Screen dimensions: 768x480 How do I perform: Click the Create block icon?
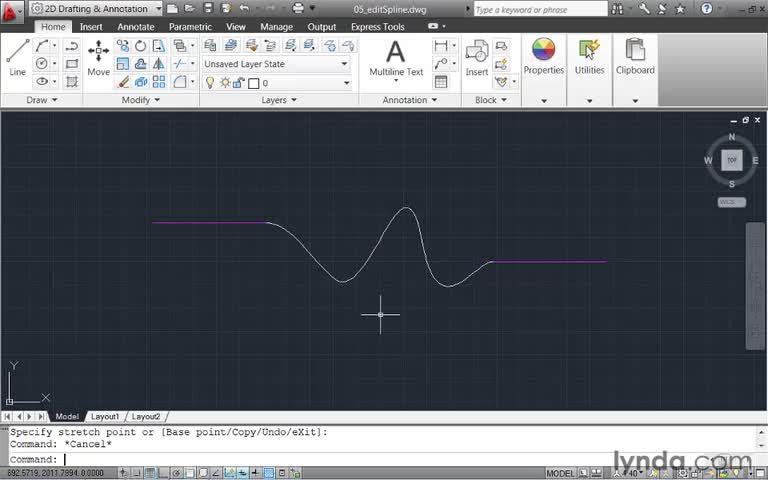tap(501, 46)
